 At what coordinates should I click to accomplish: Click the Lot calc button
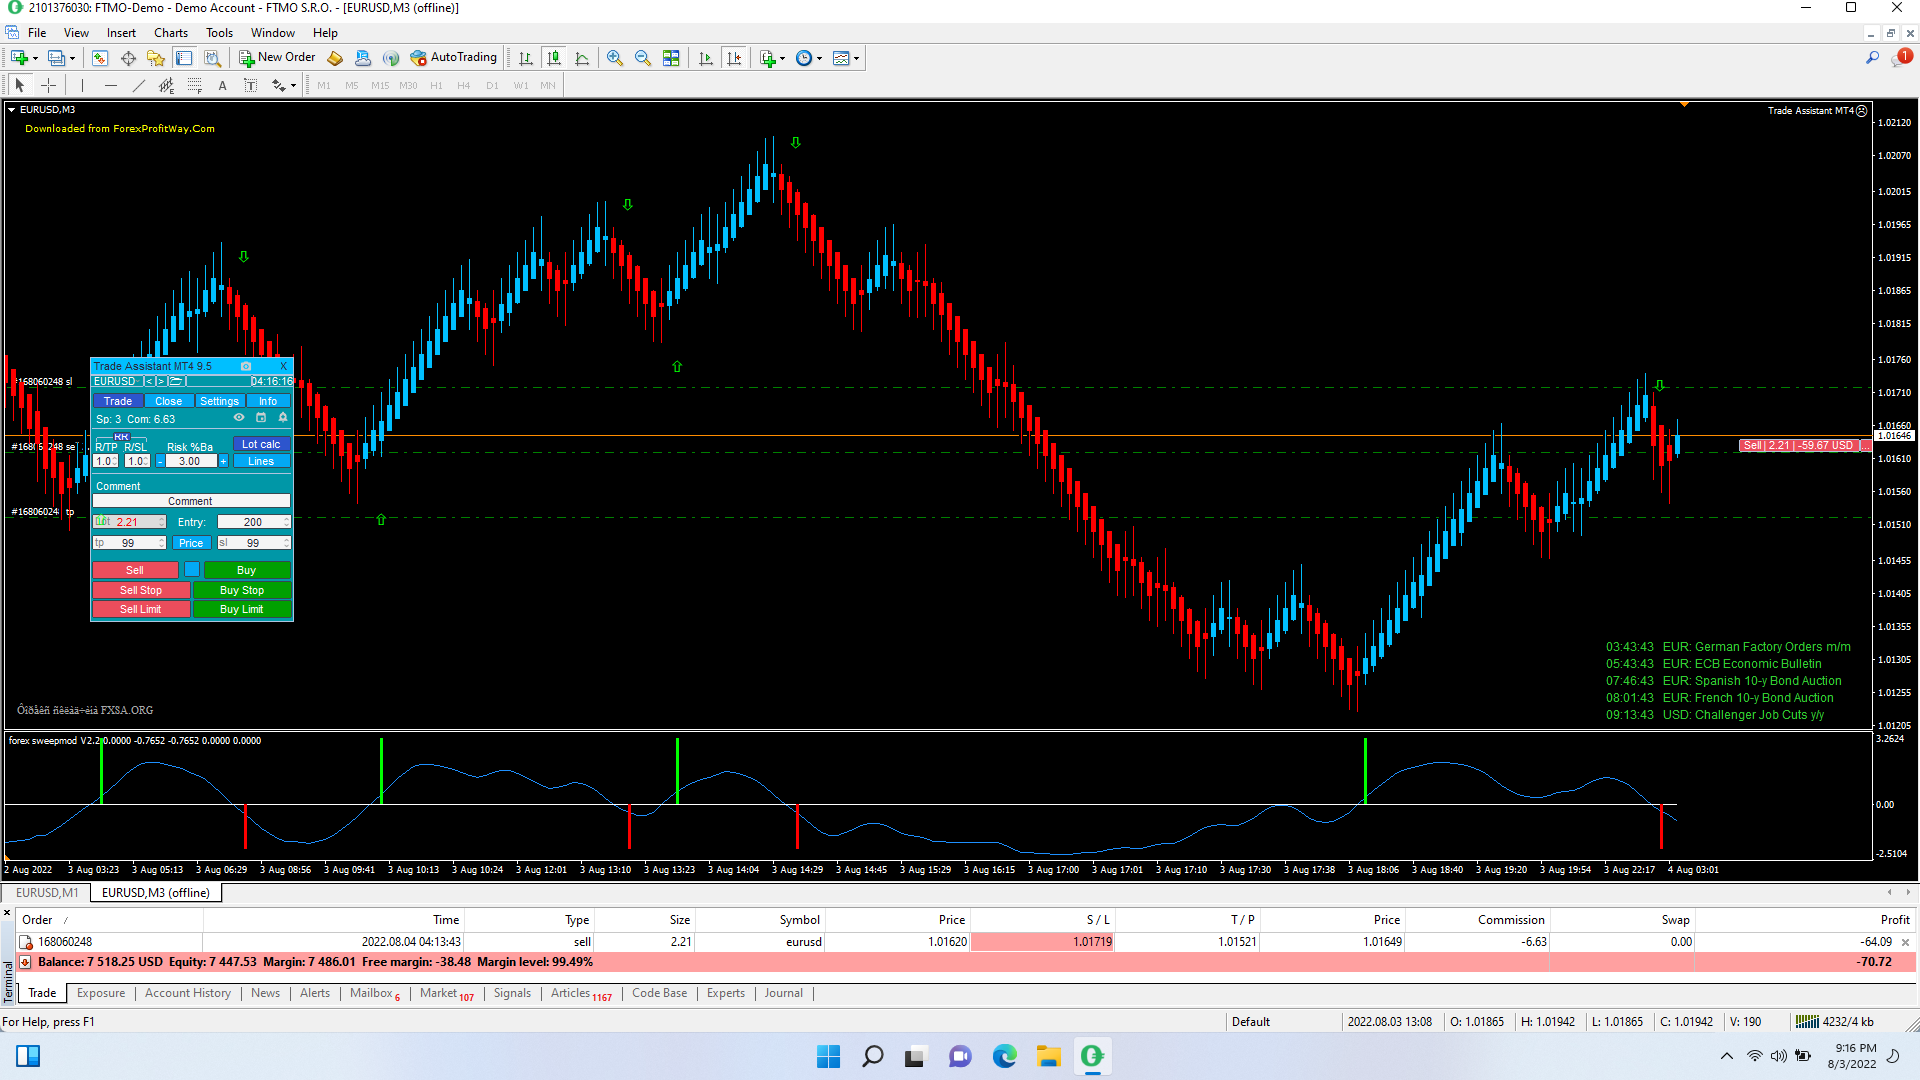tap(261, 444)
